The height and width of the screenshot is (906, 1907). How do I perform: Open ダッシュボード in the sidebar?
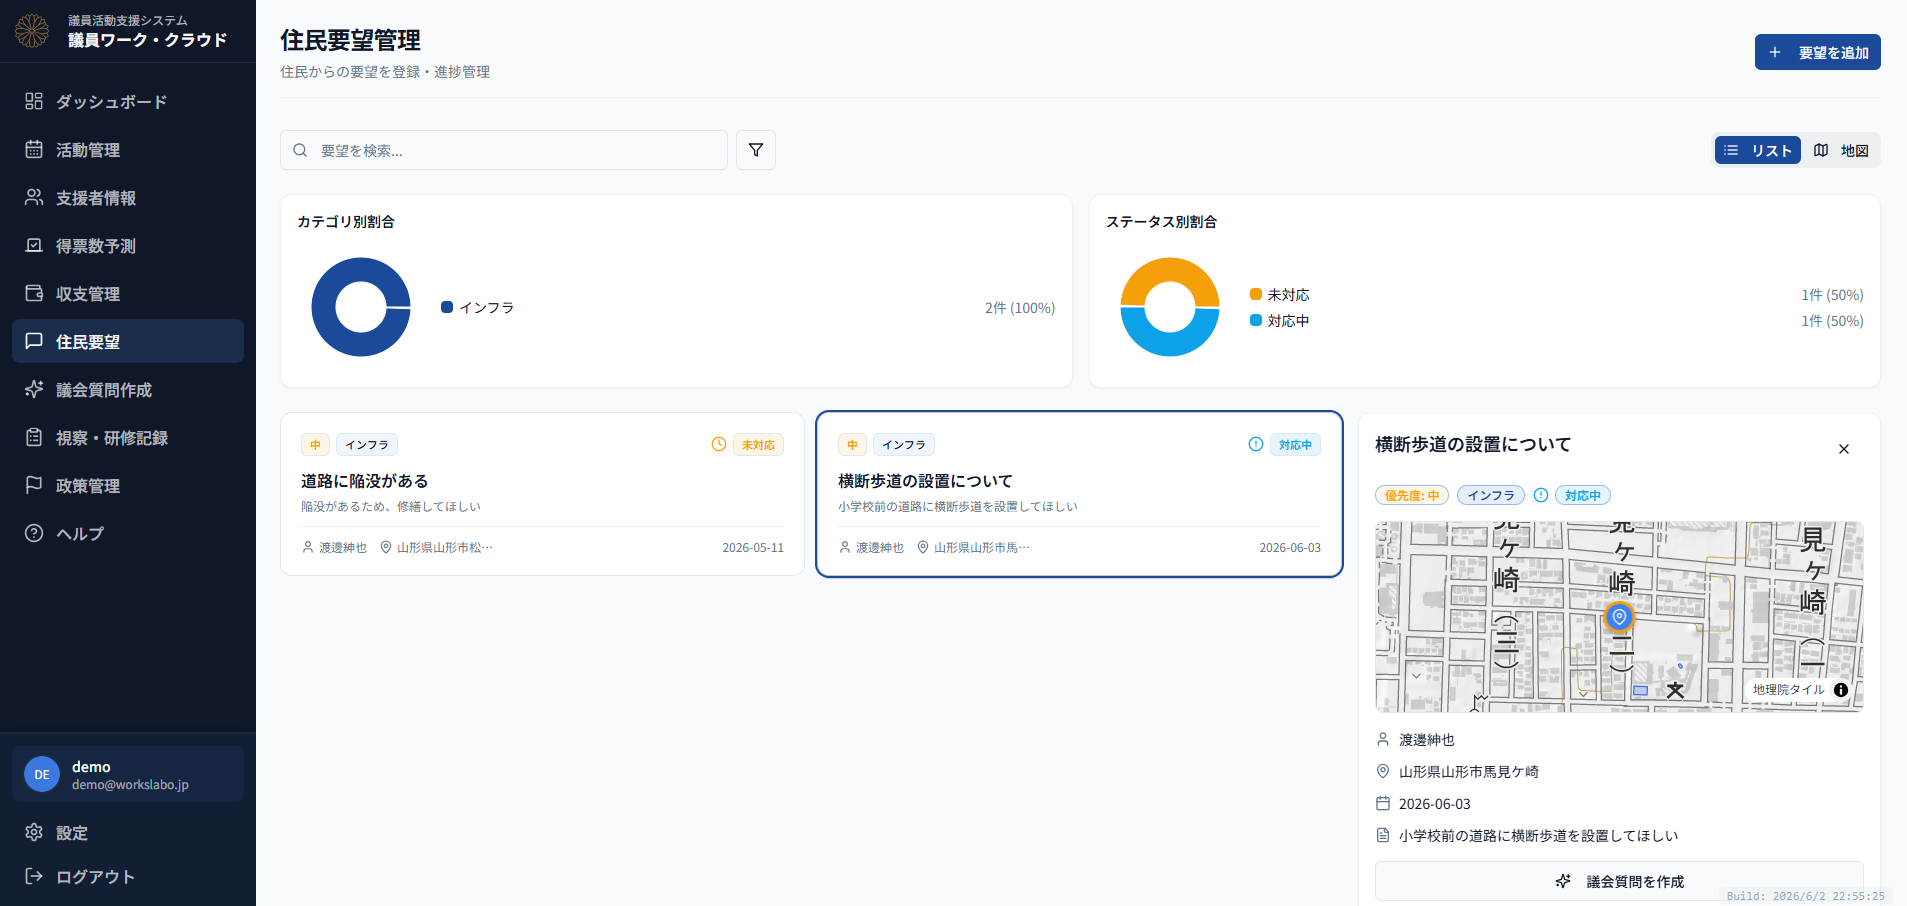point(128,101)
